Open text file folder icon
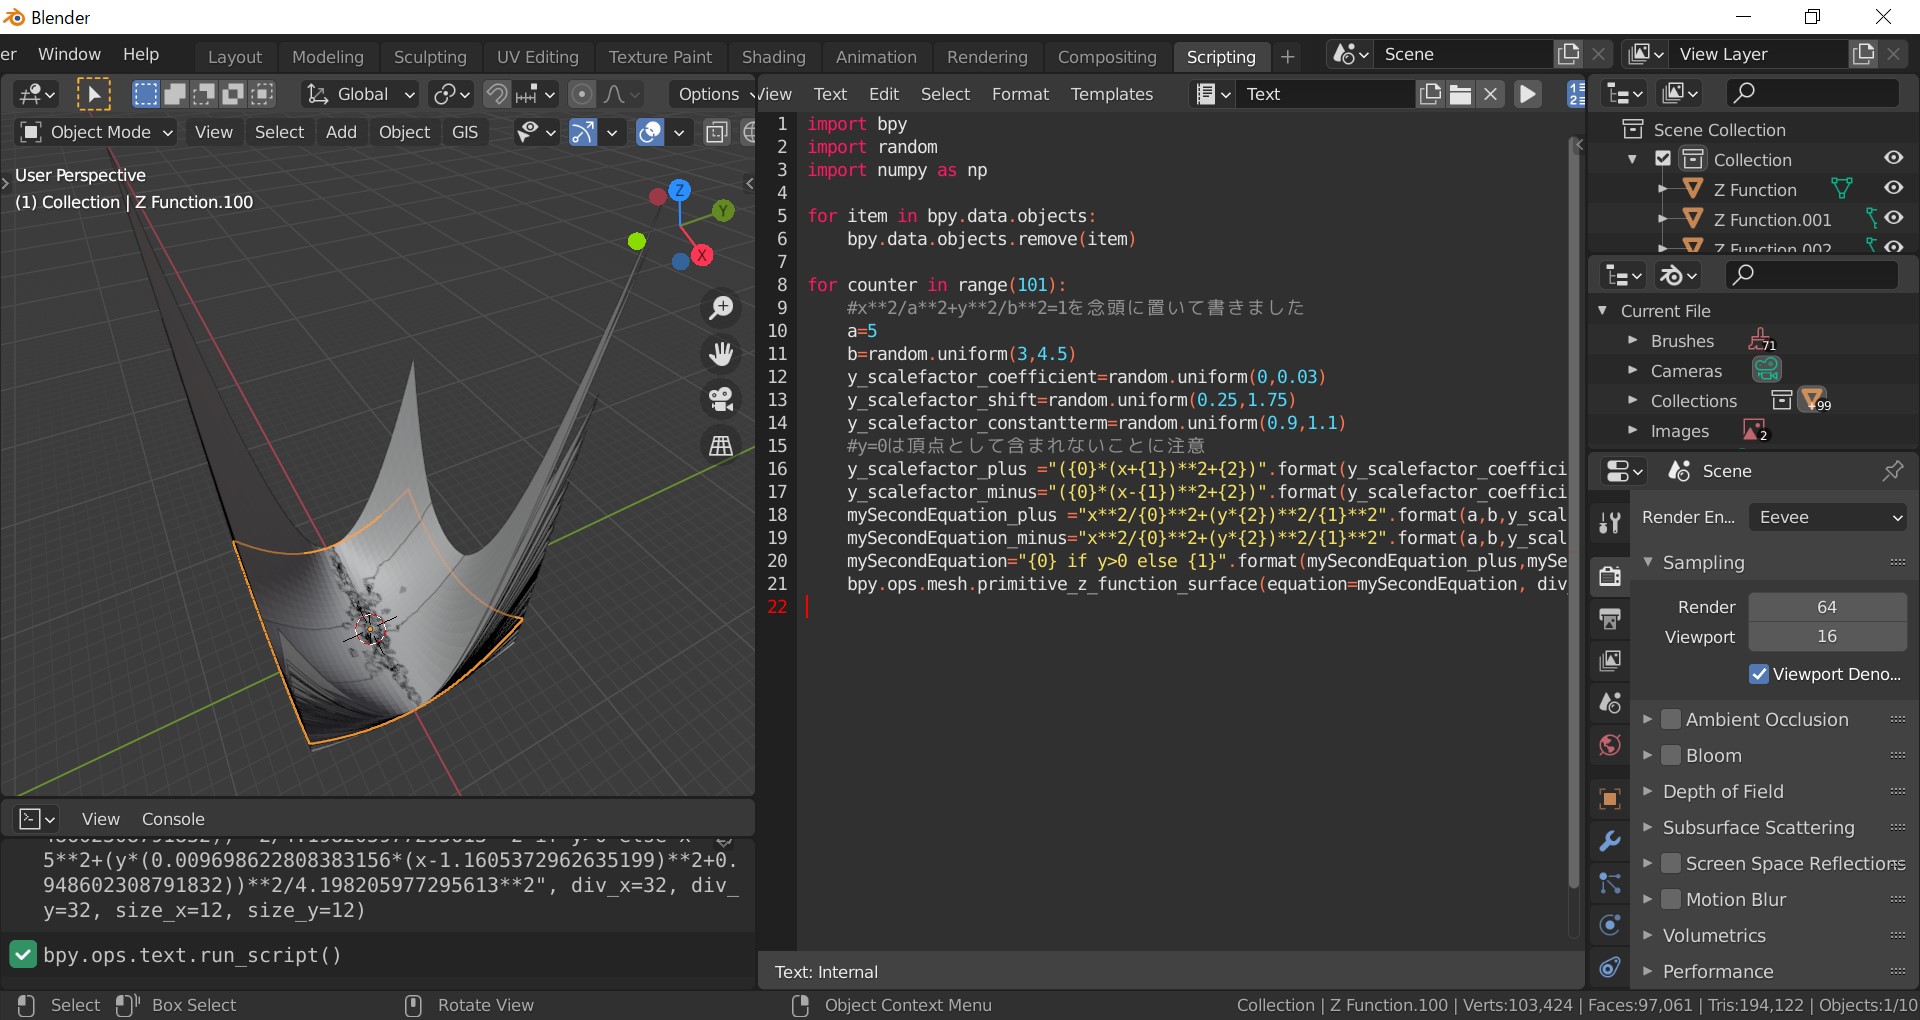Screen dimensions: 1920x1020 pos(1460,94)
